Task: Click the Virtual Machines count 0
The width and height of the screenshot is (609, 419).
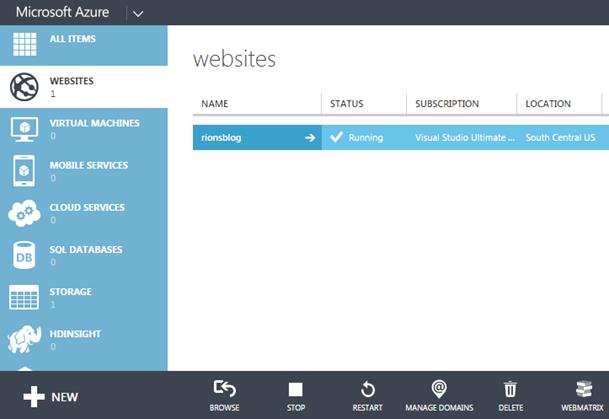Action: click(x=53, y=136)
